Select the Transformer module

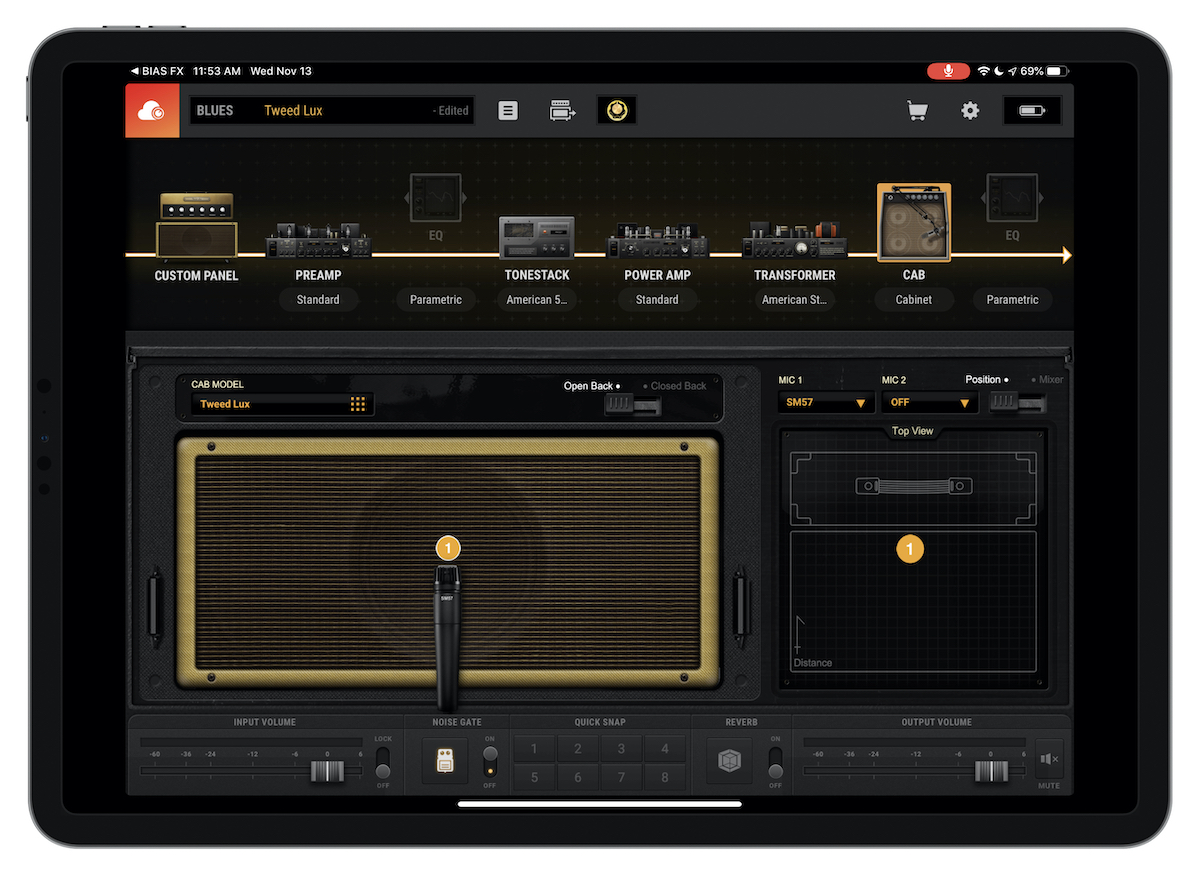[795, 240]
